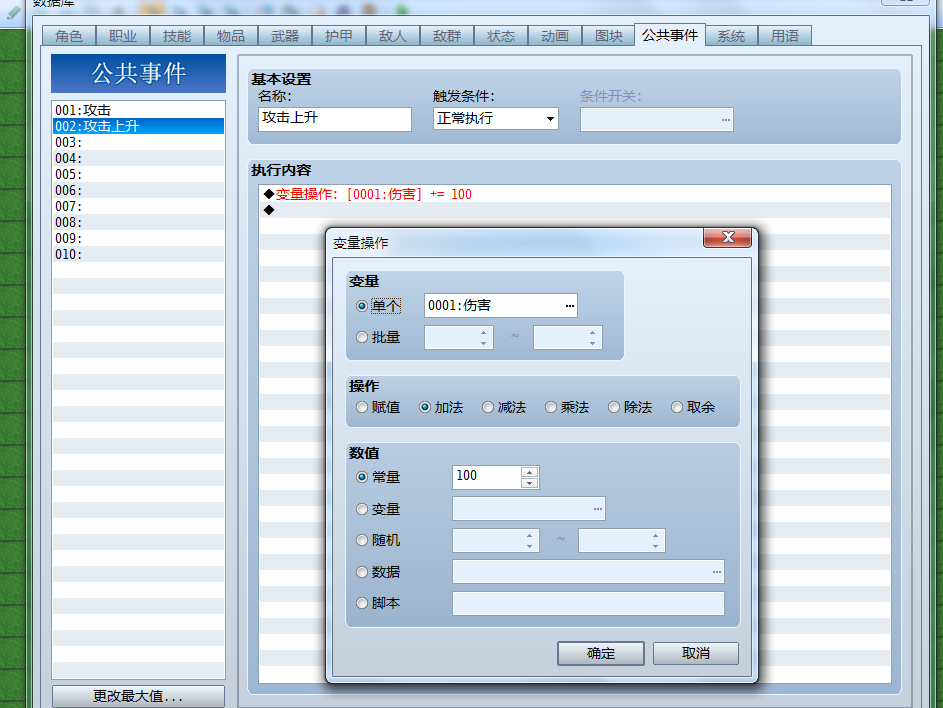Select empty event slot 003:

[138, 143]
